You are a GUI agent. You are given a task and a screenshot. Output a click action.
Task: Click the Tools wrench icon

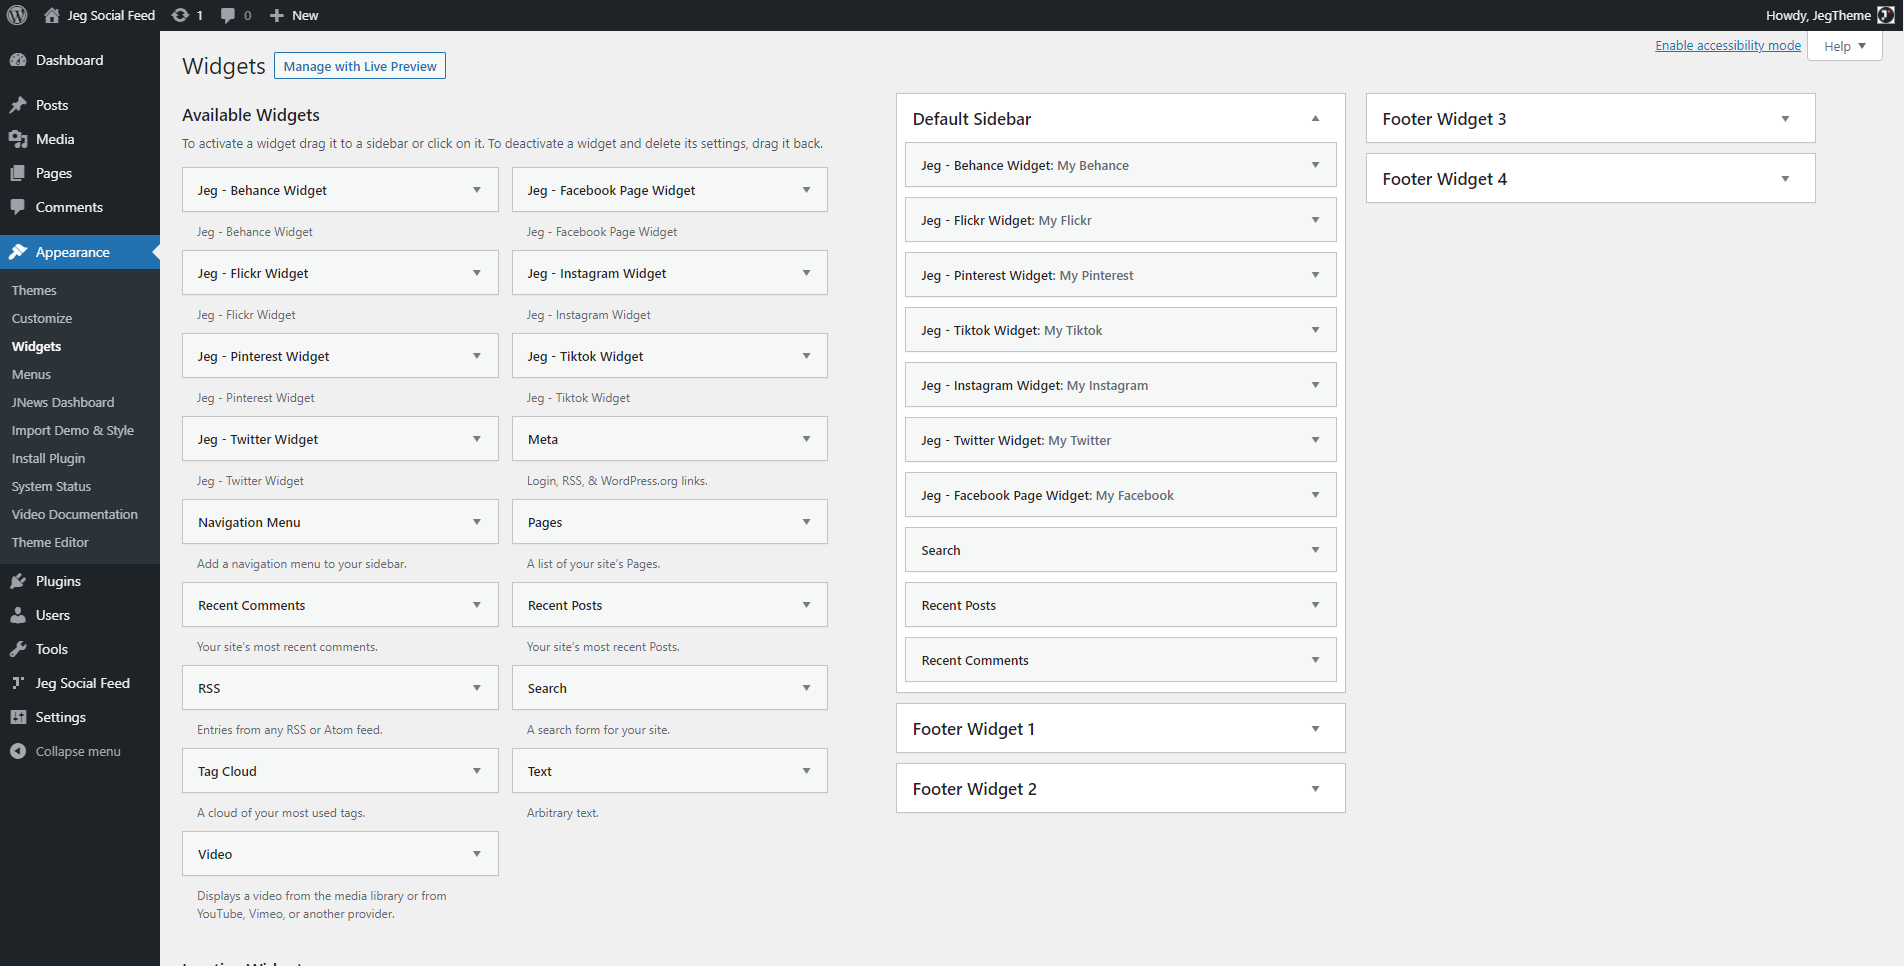click(x=18, y=649)
